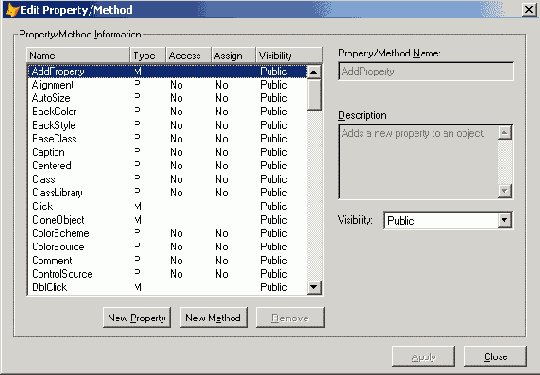Select the BackStyle property row
The width and height of the screenshot is (540, 375).
(x=167, y=125)
